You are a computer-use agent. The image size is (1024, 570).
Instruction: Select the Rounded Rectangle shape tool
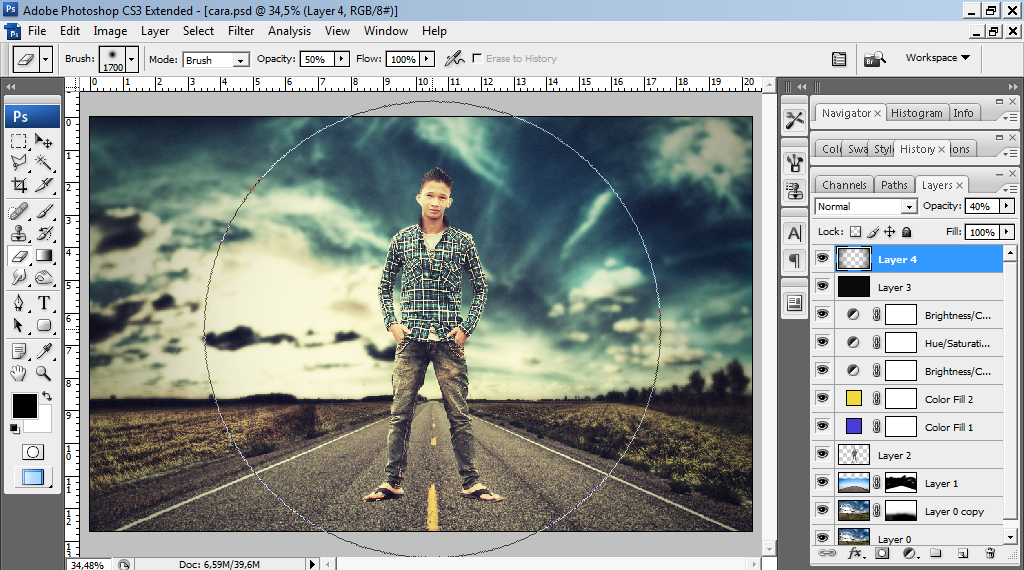click(x=44, y=325)
